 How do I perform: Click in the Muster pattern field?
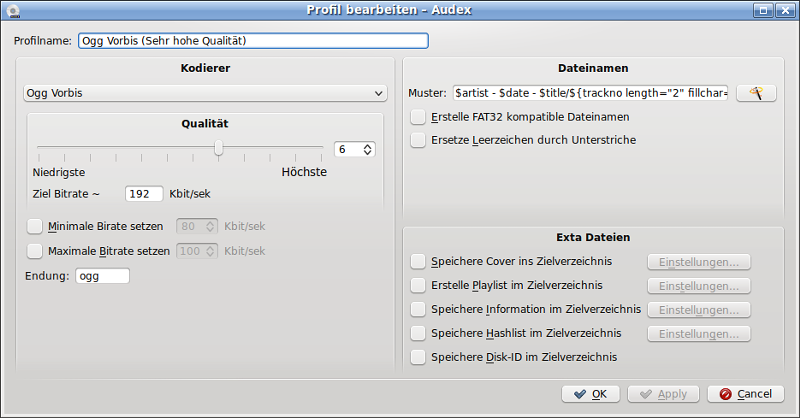tap(591, 93)
